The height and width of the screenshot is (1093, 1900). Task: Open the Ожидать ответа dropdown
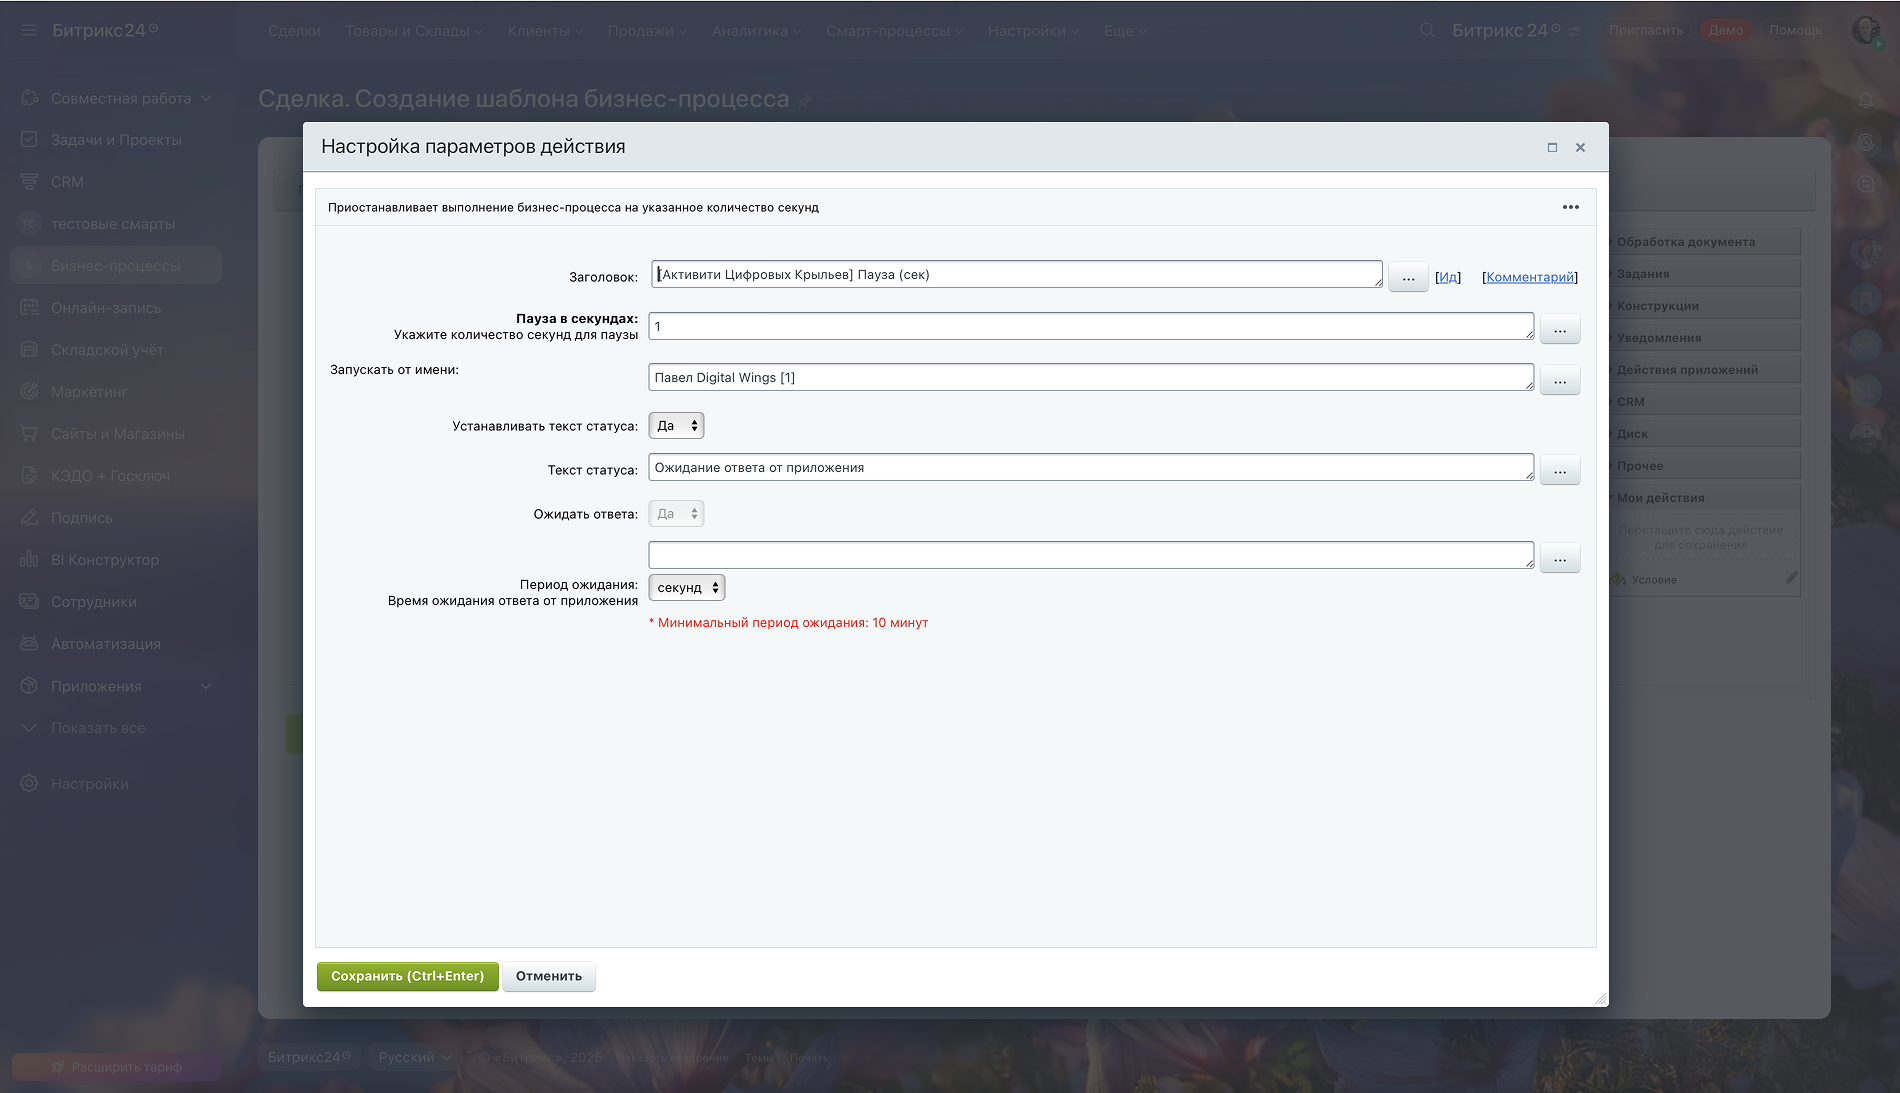pyautogui.click(x=677, y=514)
